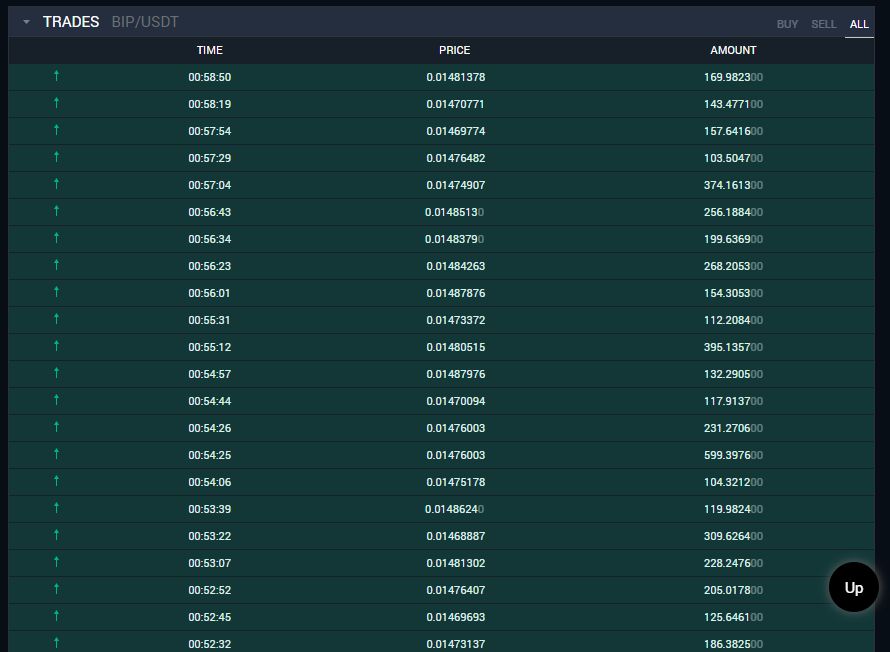Click the amount 169.982300
Image resolution: width=890 pixels, height=652 pixels.
pos(733,77)
